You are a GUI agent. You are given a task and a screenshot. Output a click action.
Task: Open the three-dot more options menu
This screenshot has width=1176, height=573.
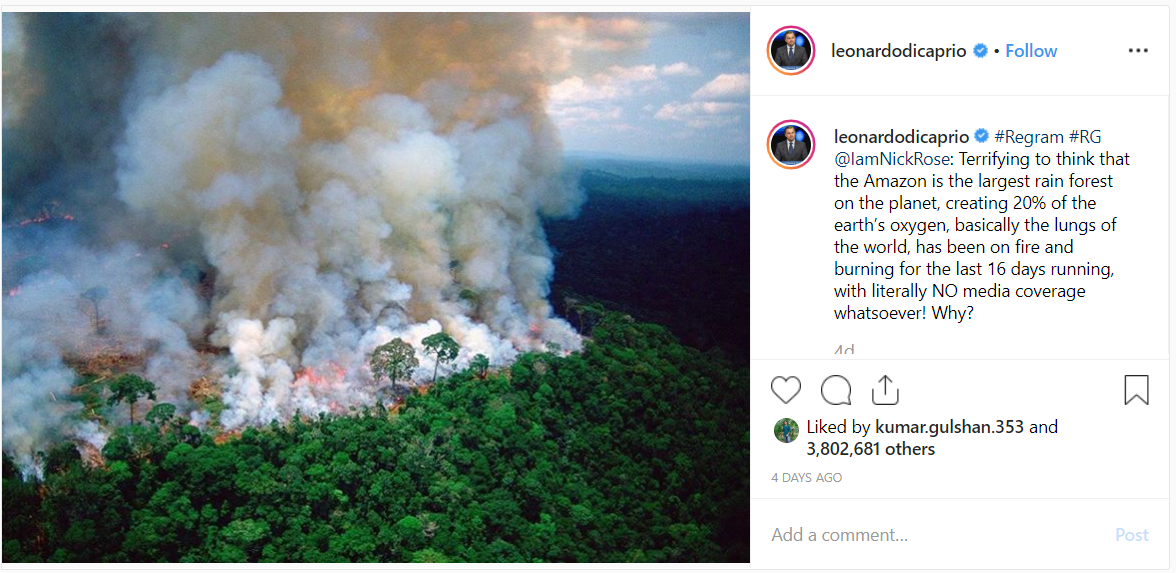click(x=1138, y=51)
